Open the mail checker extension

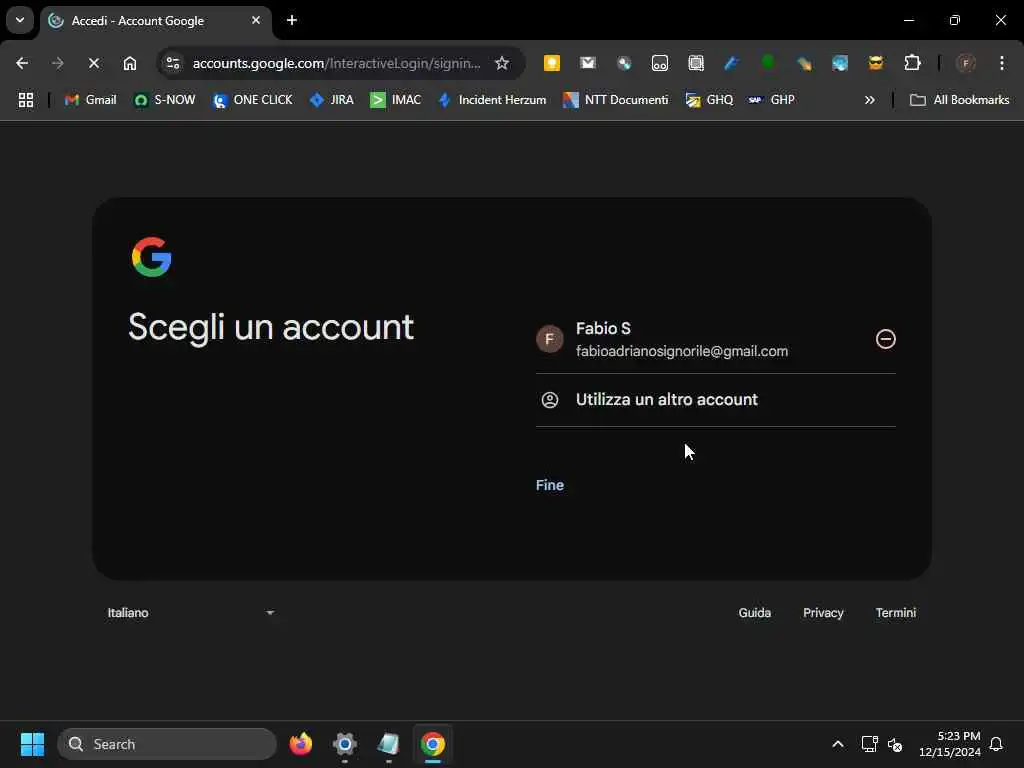(x=588, y=63)
